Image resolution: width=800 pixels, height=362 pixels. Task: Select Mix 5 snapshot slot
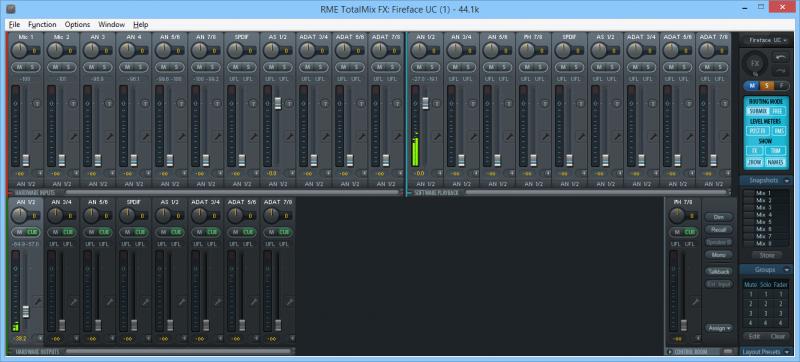[764, 222]
